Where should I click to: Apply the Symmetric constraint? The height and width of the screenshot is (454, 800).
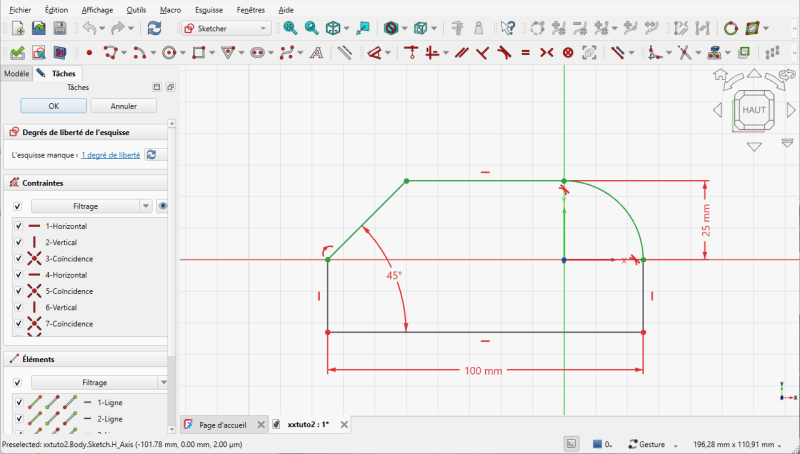[546, 53]
